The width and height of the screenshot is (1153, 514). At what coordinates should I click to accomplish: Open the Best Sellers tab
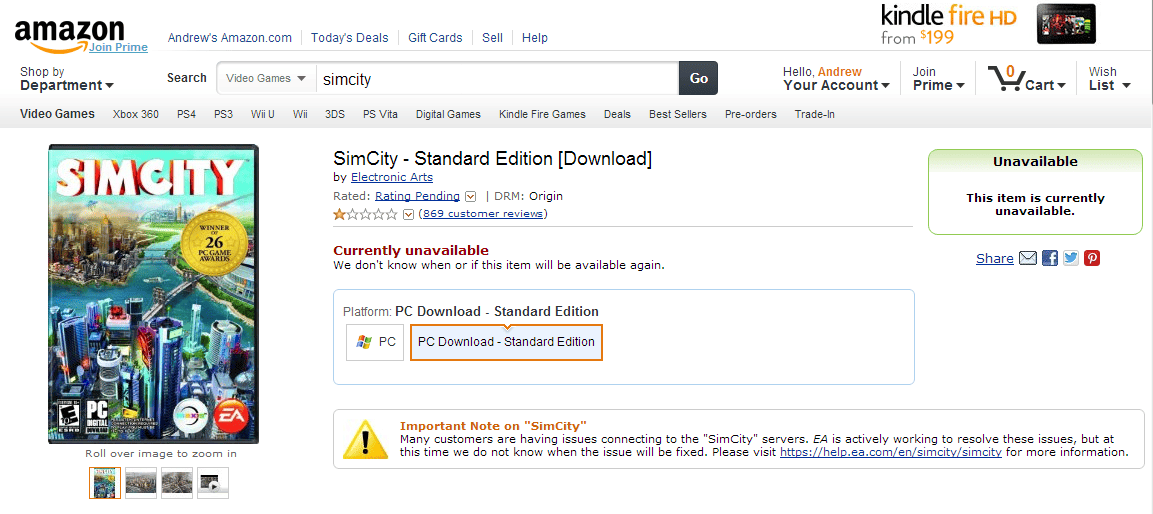677,114
